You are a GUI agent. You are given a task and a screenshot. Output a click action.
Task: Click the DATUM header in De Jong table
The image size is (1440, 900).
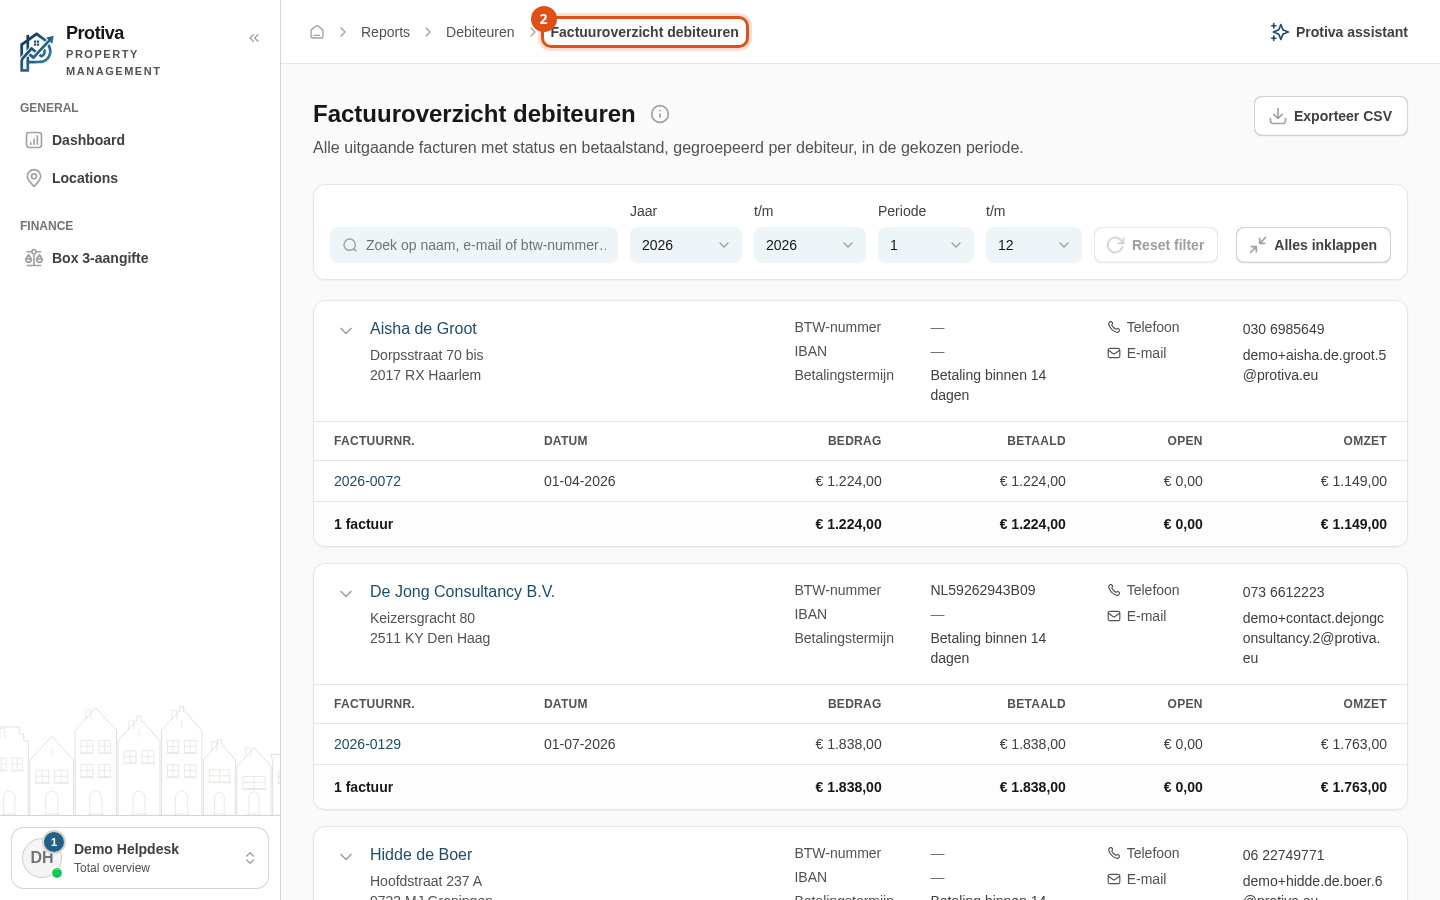coord(566,704)
